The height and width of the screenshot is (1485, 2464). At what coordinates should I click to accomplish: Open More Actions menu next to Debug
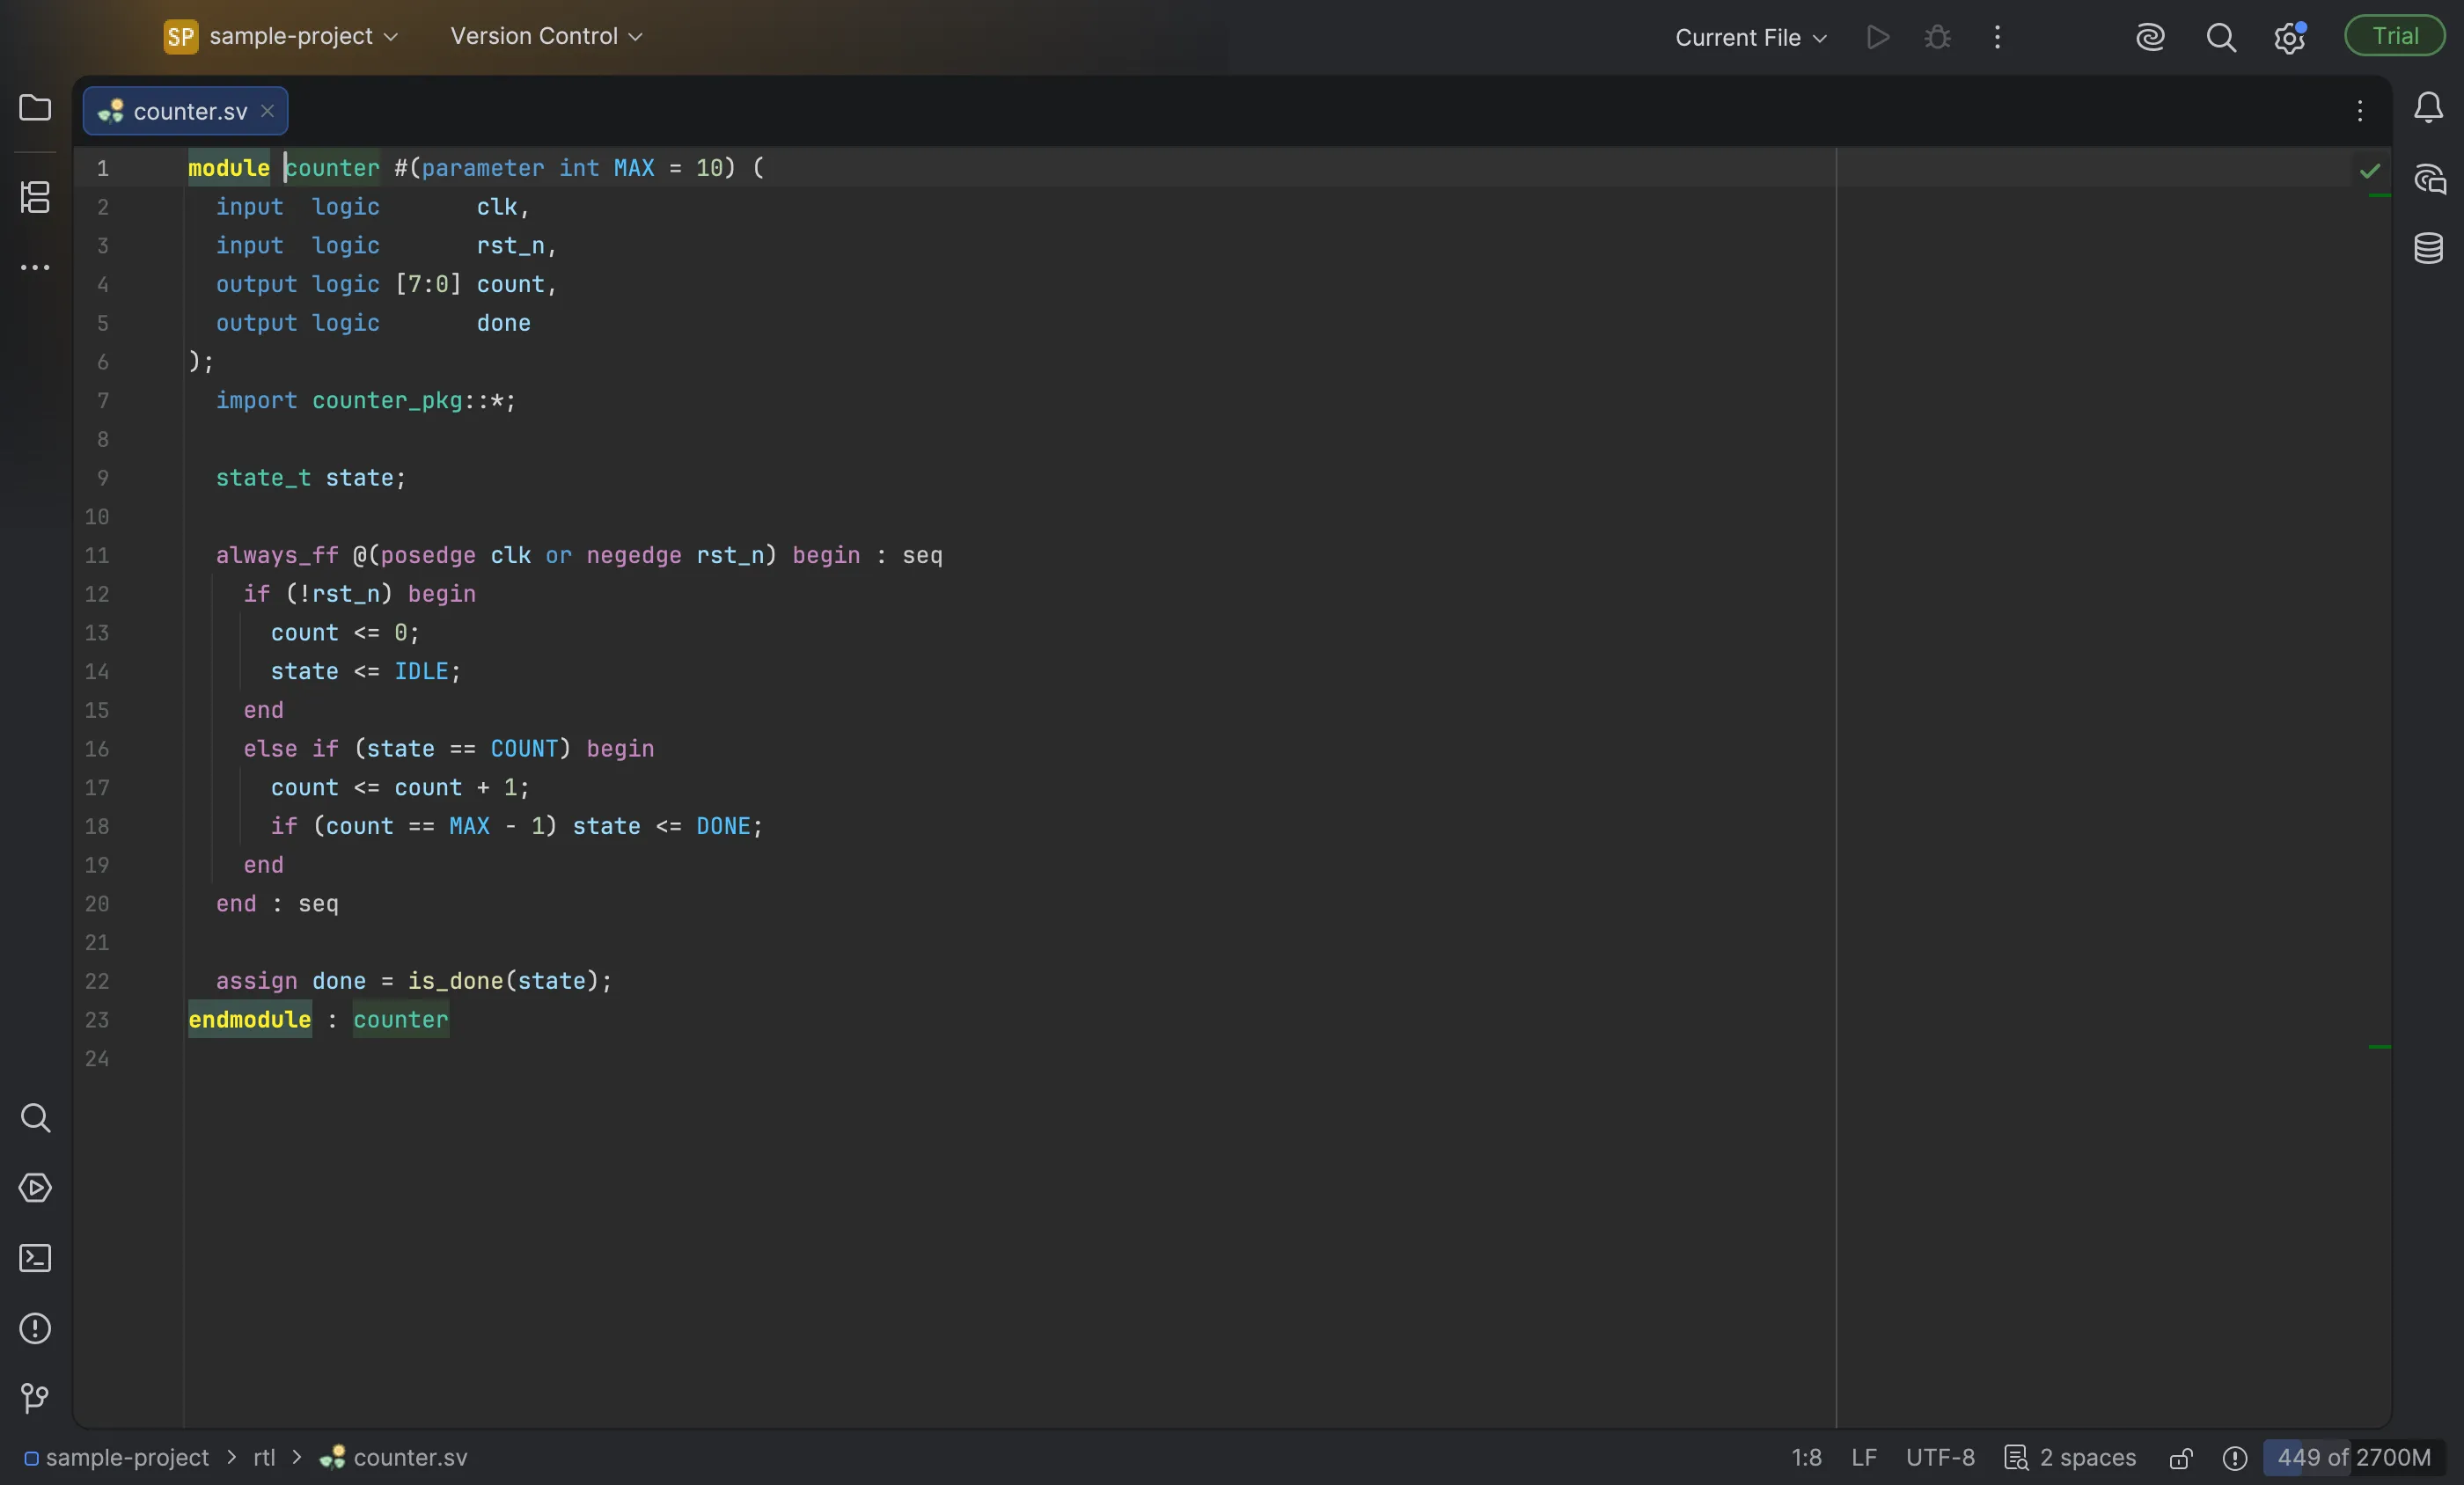tap(1997, 37)
